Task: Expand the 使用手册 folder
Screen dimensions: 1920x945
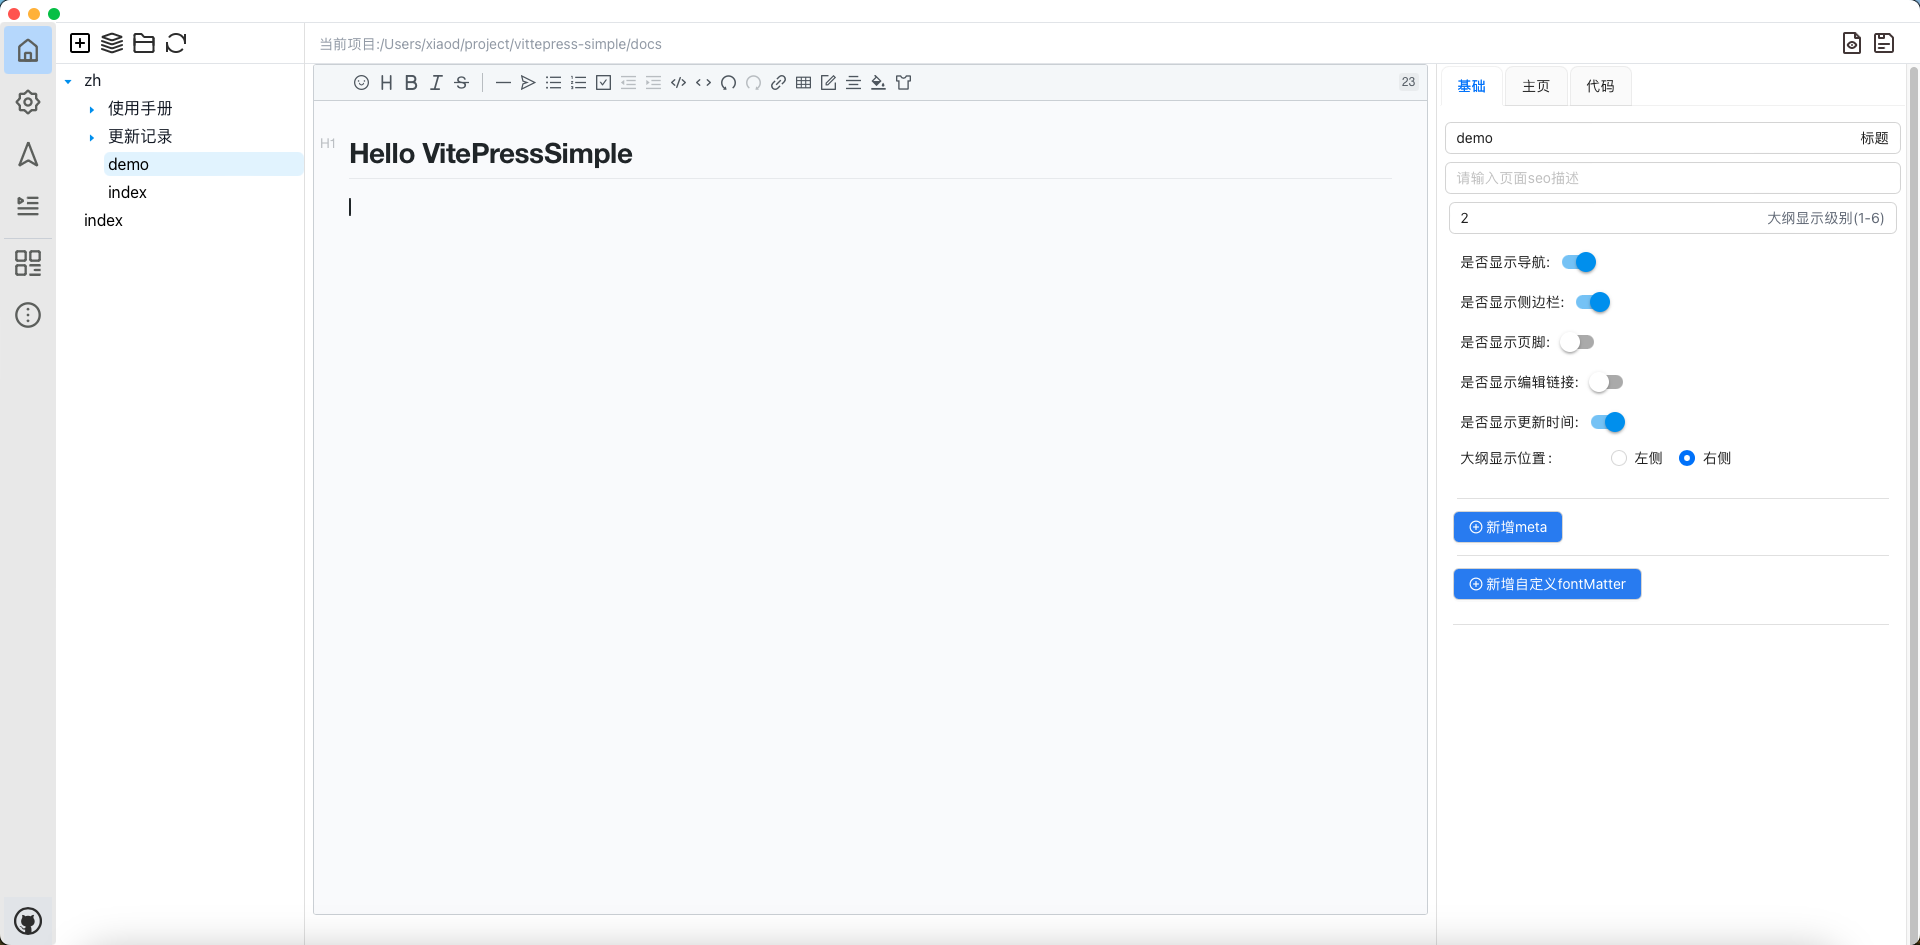Action: click(x=91, y=109)
